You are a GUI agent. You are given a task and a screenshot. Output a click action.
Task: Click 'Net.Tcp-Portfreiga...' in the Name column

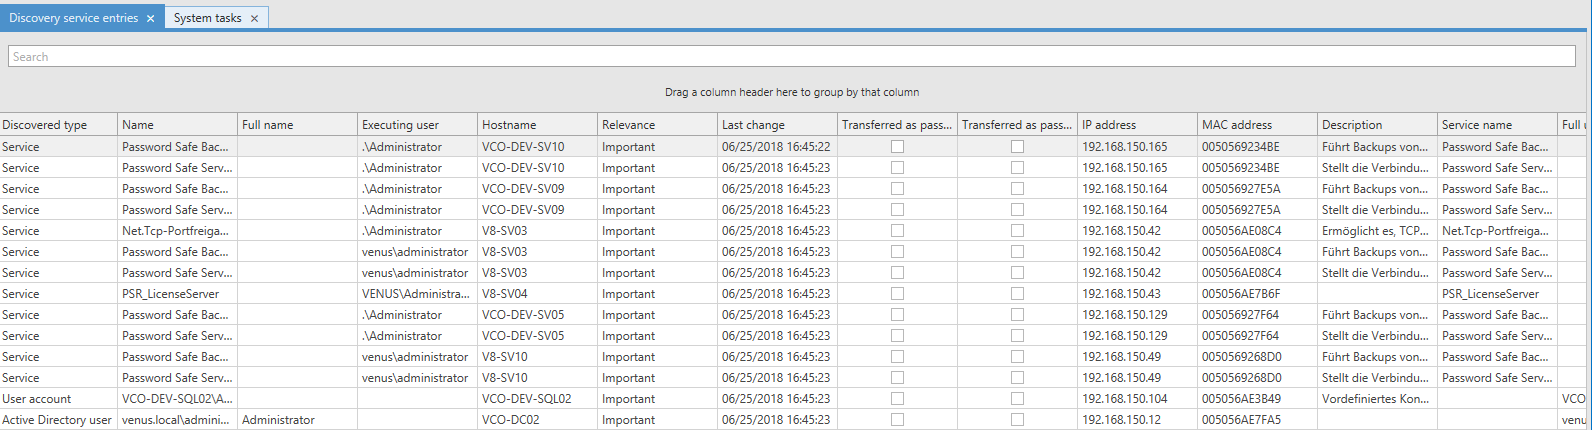(x=175, y=231)
